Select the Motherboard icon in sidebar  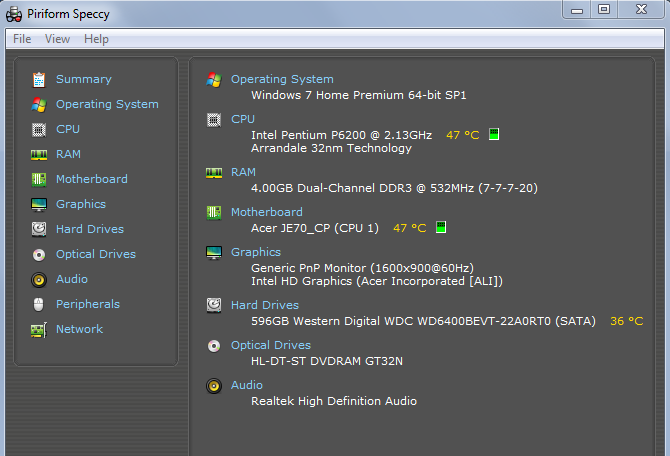pyautogui.click(x=39, y=179)
